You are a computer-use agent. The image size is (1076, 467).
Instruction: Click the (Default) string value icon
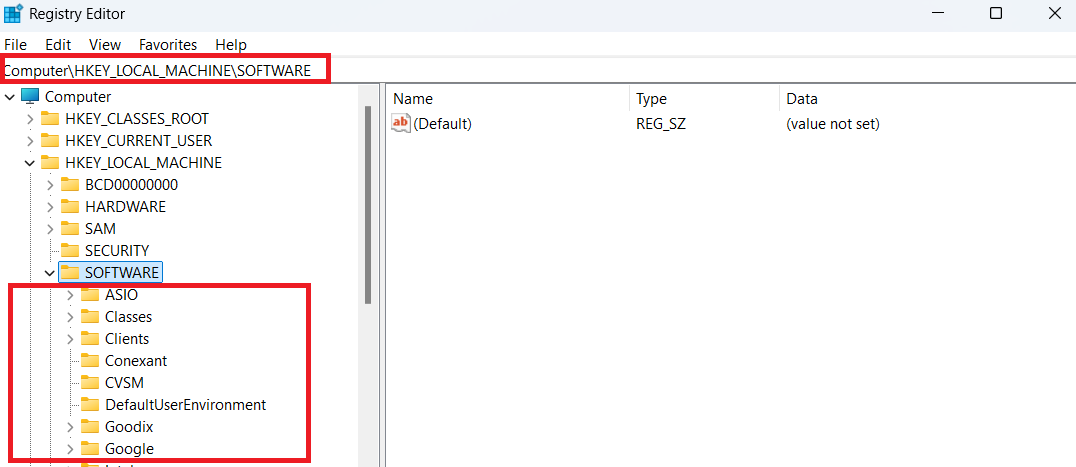[400, 123]
